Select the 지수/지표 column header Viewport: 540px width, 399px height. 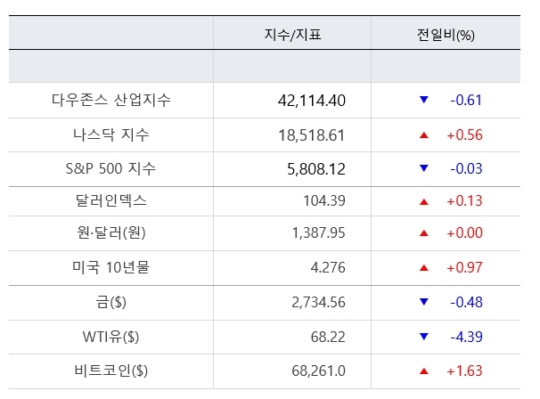click(x=292, y=34)
